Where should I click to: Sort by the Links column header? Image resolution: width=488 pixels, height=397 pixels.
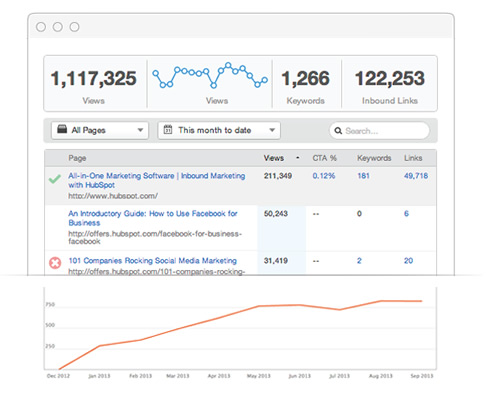[413, 158]
